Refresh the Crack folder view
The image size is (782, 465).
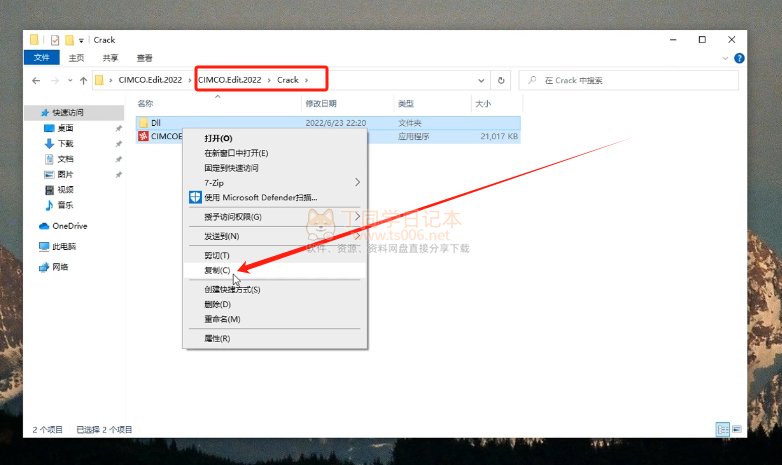(x=501, y=80)
